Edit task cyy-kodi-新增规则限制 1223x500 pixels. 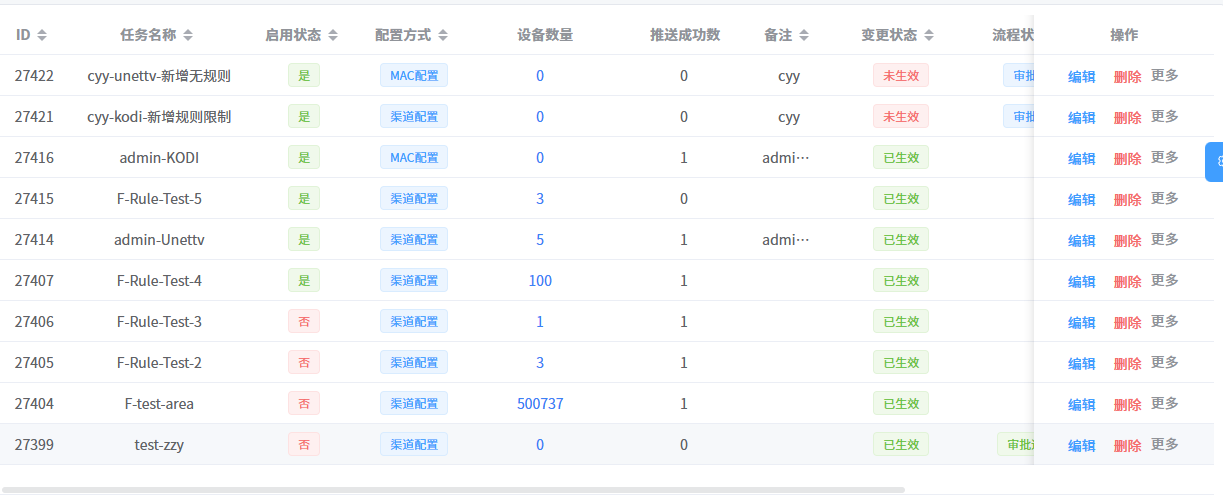click(x=1082, y=117)
